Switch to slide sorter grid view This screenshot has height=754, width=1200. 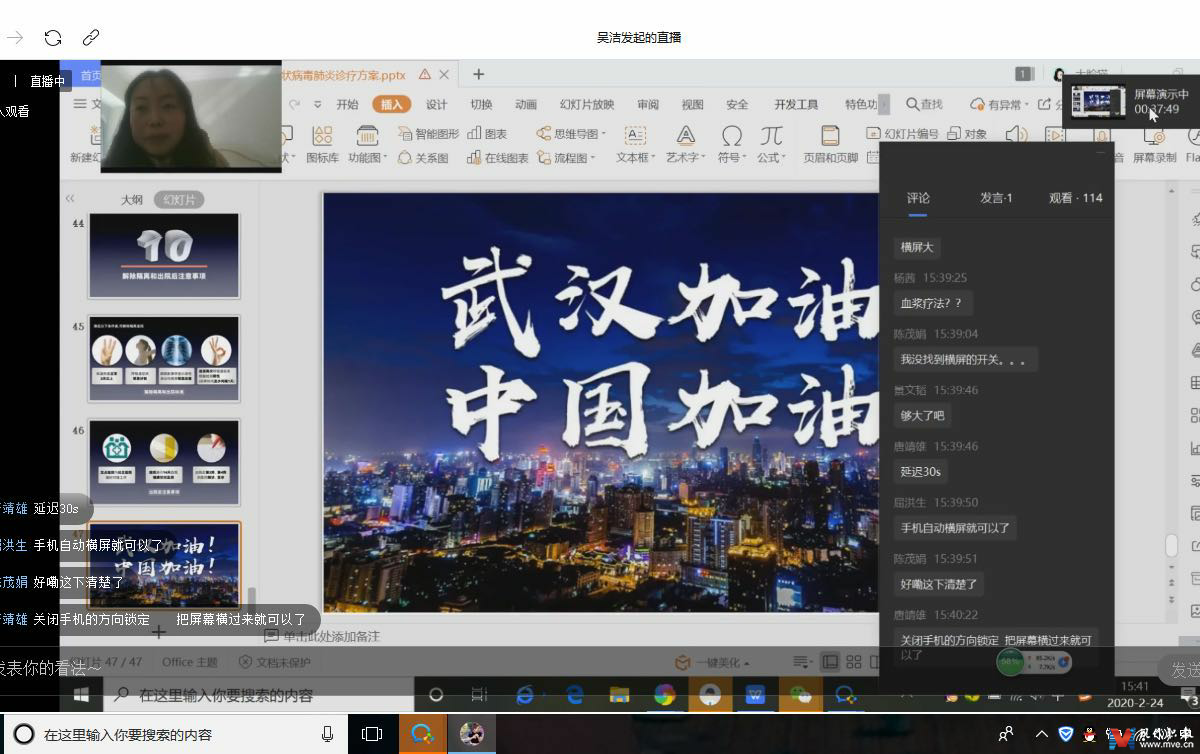coord(853,662)
